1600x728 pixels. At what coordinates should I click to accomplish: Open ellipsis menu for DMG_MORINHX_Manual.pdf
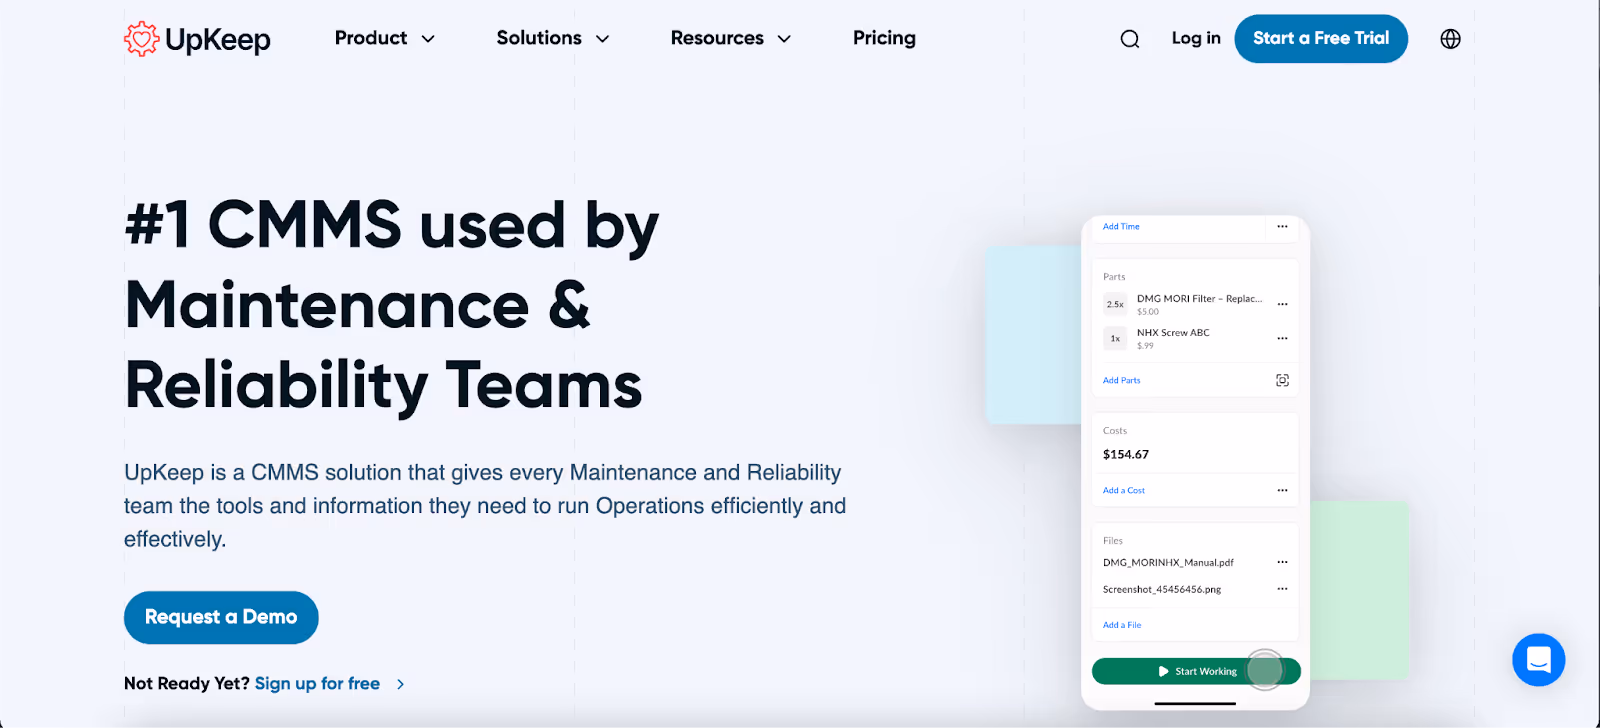[x=1282, y=562]
